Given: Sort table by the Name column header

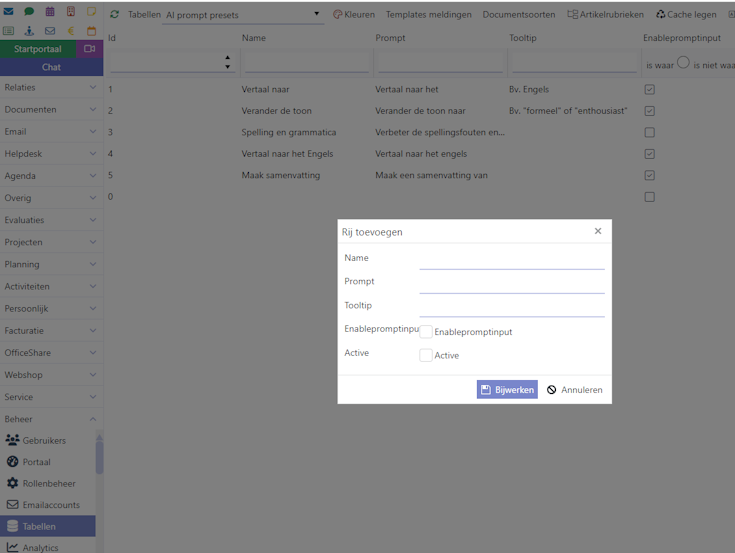Looking at the screenshot, I should 254,38.
